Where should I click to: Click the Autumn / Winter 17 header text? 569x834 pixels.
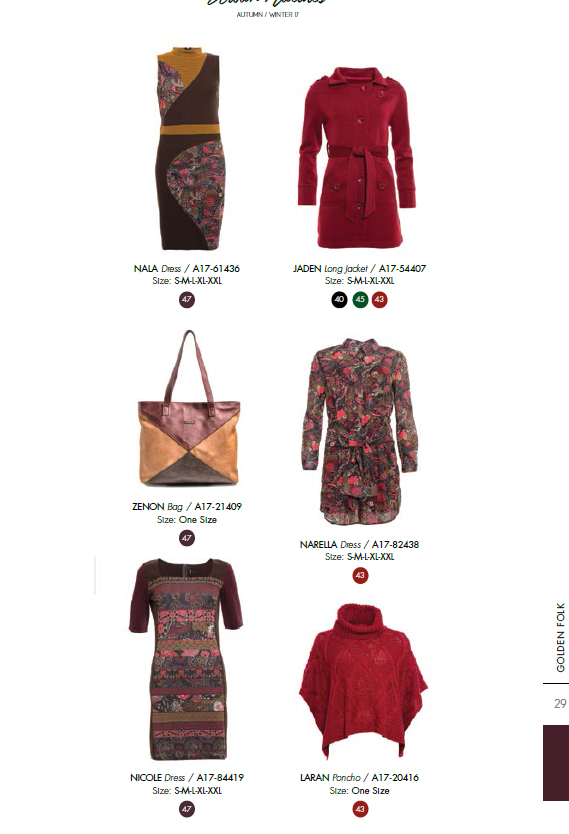pos(267,15)
